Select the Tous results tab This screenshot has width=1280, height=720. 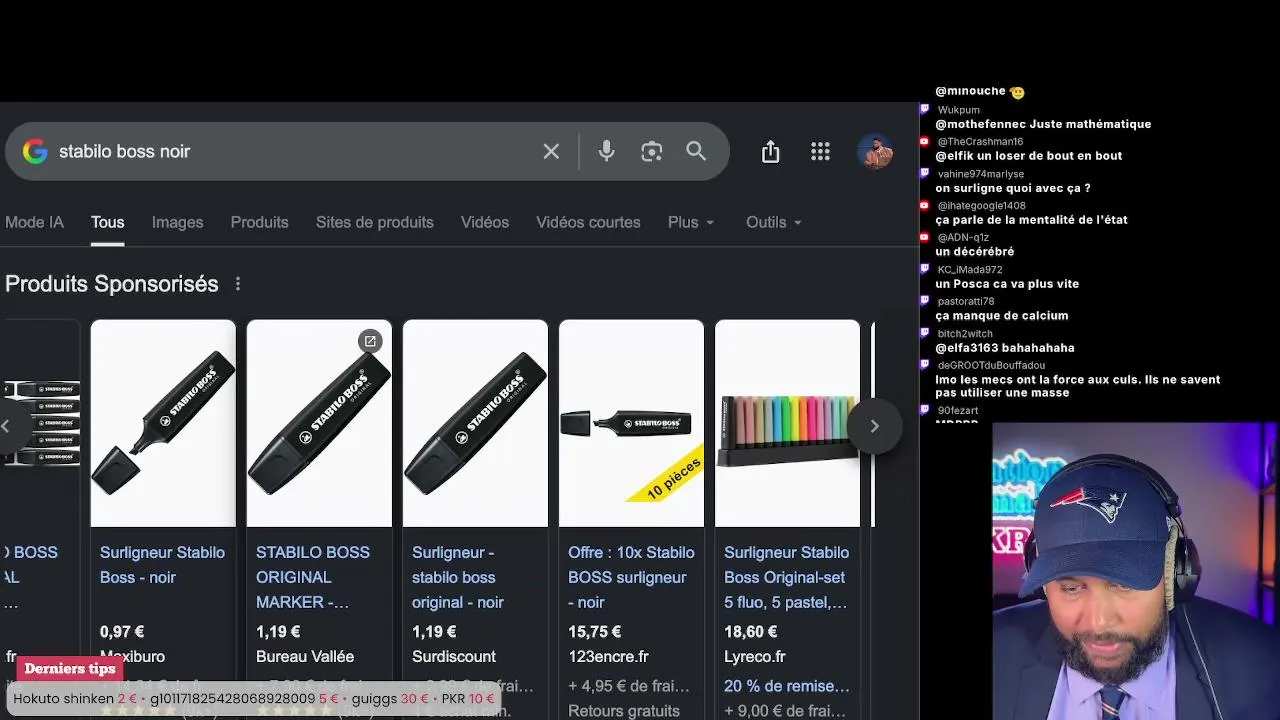point(107,222)
